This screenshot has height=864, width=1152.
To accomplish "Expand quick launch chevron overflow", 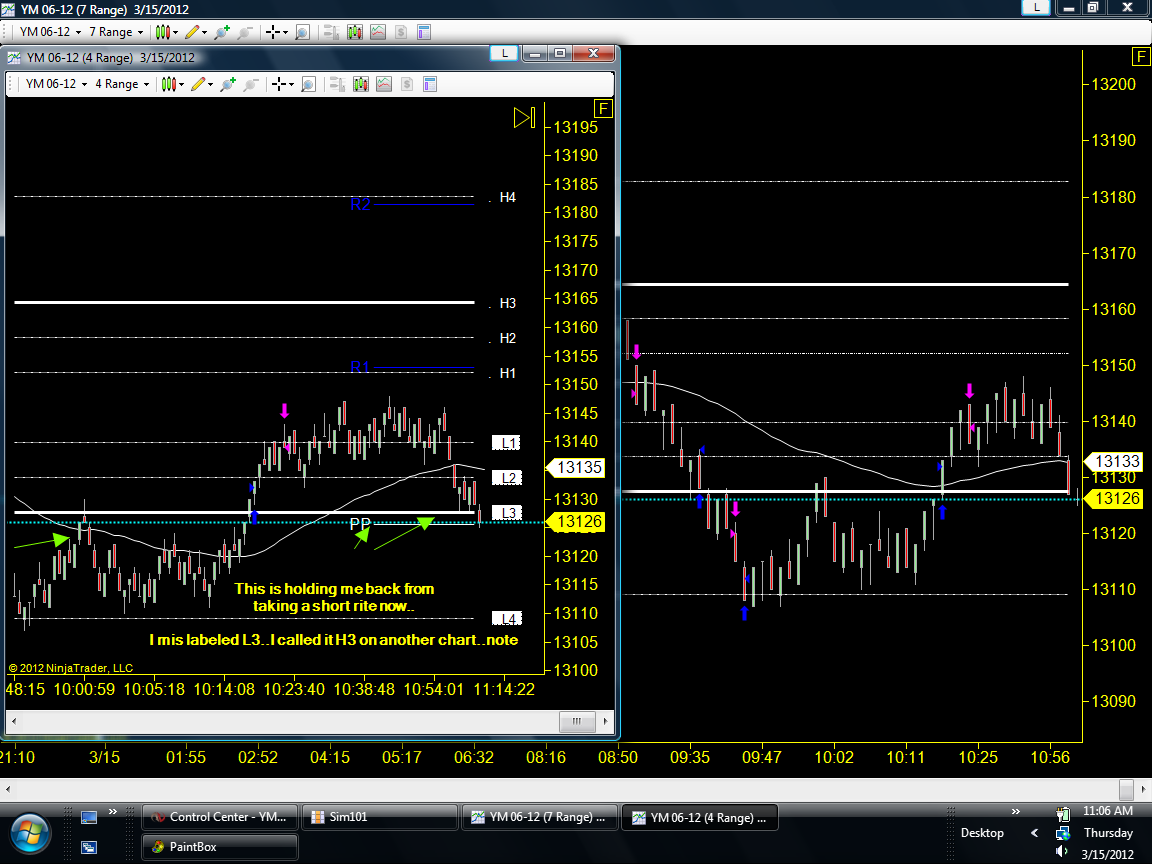I will pos(113,812).
